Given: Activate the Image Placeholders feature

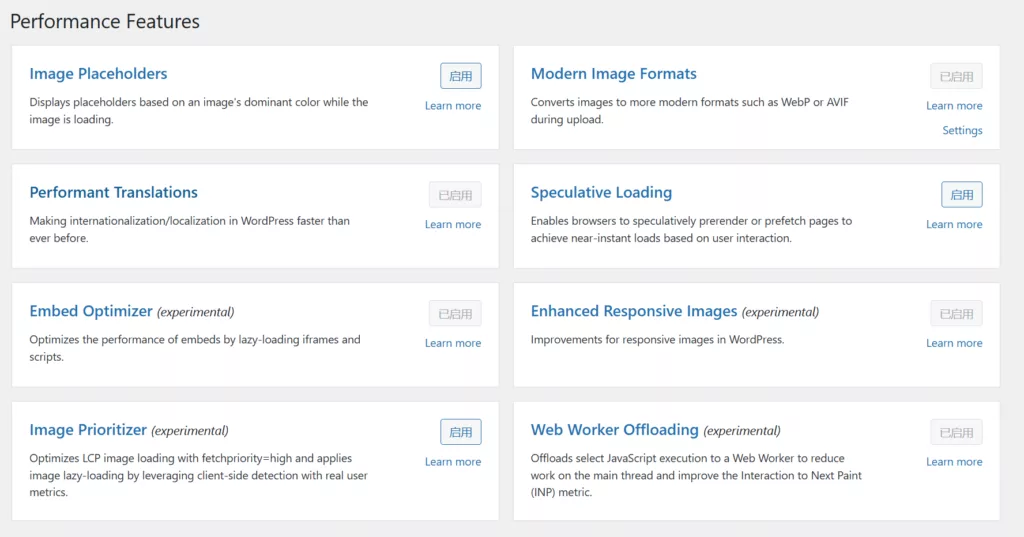Looking at the screenshot, I should click(460, 76).
